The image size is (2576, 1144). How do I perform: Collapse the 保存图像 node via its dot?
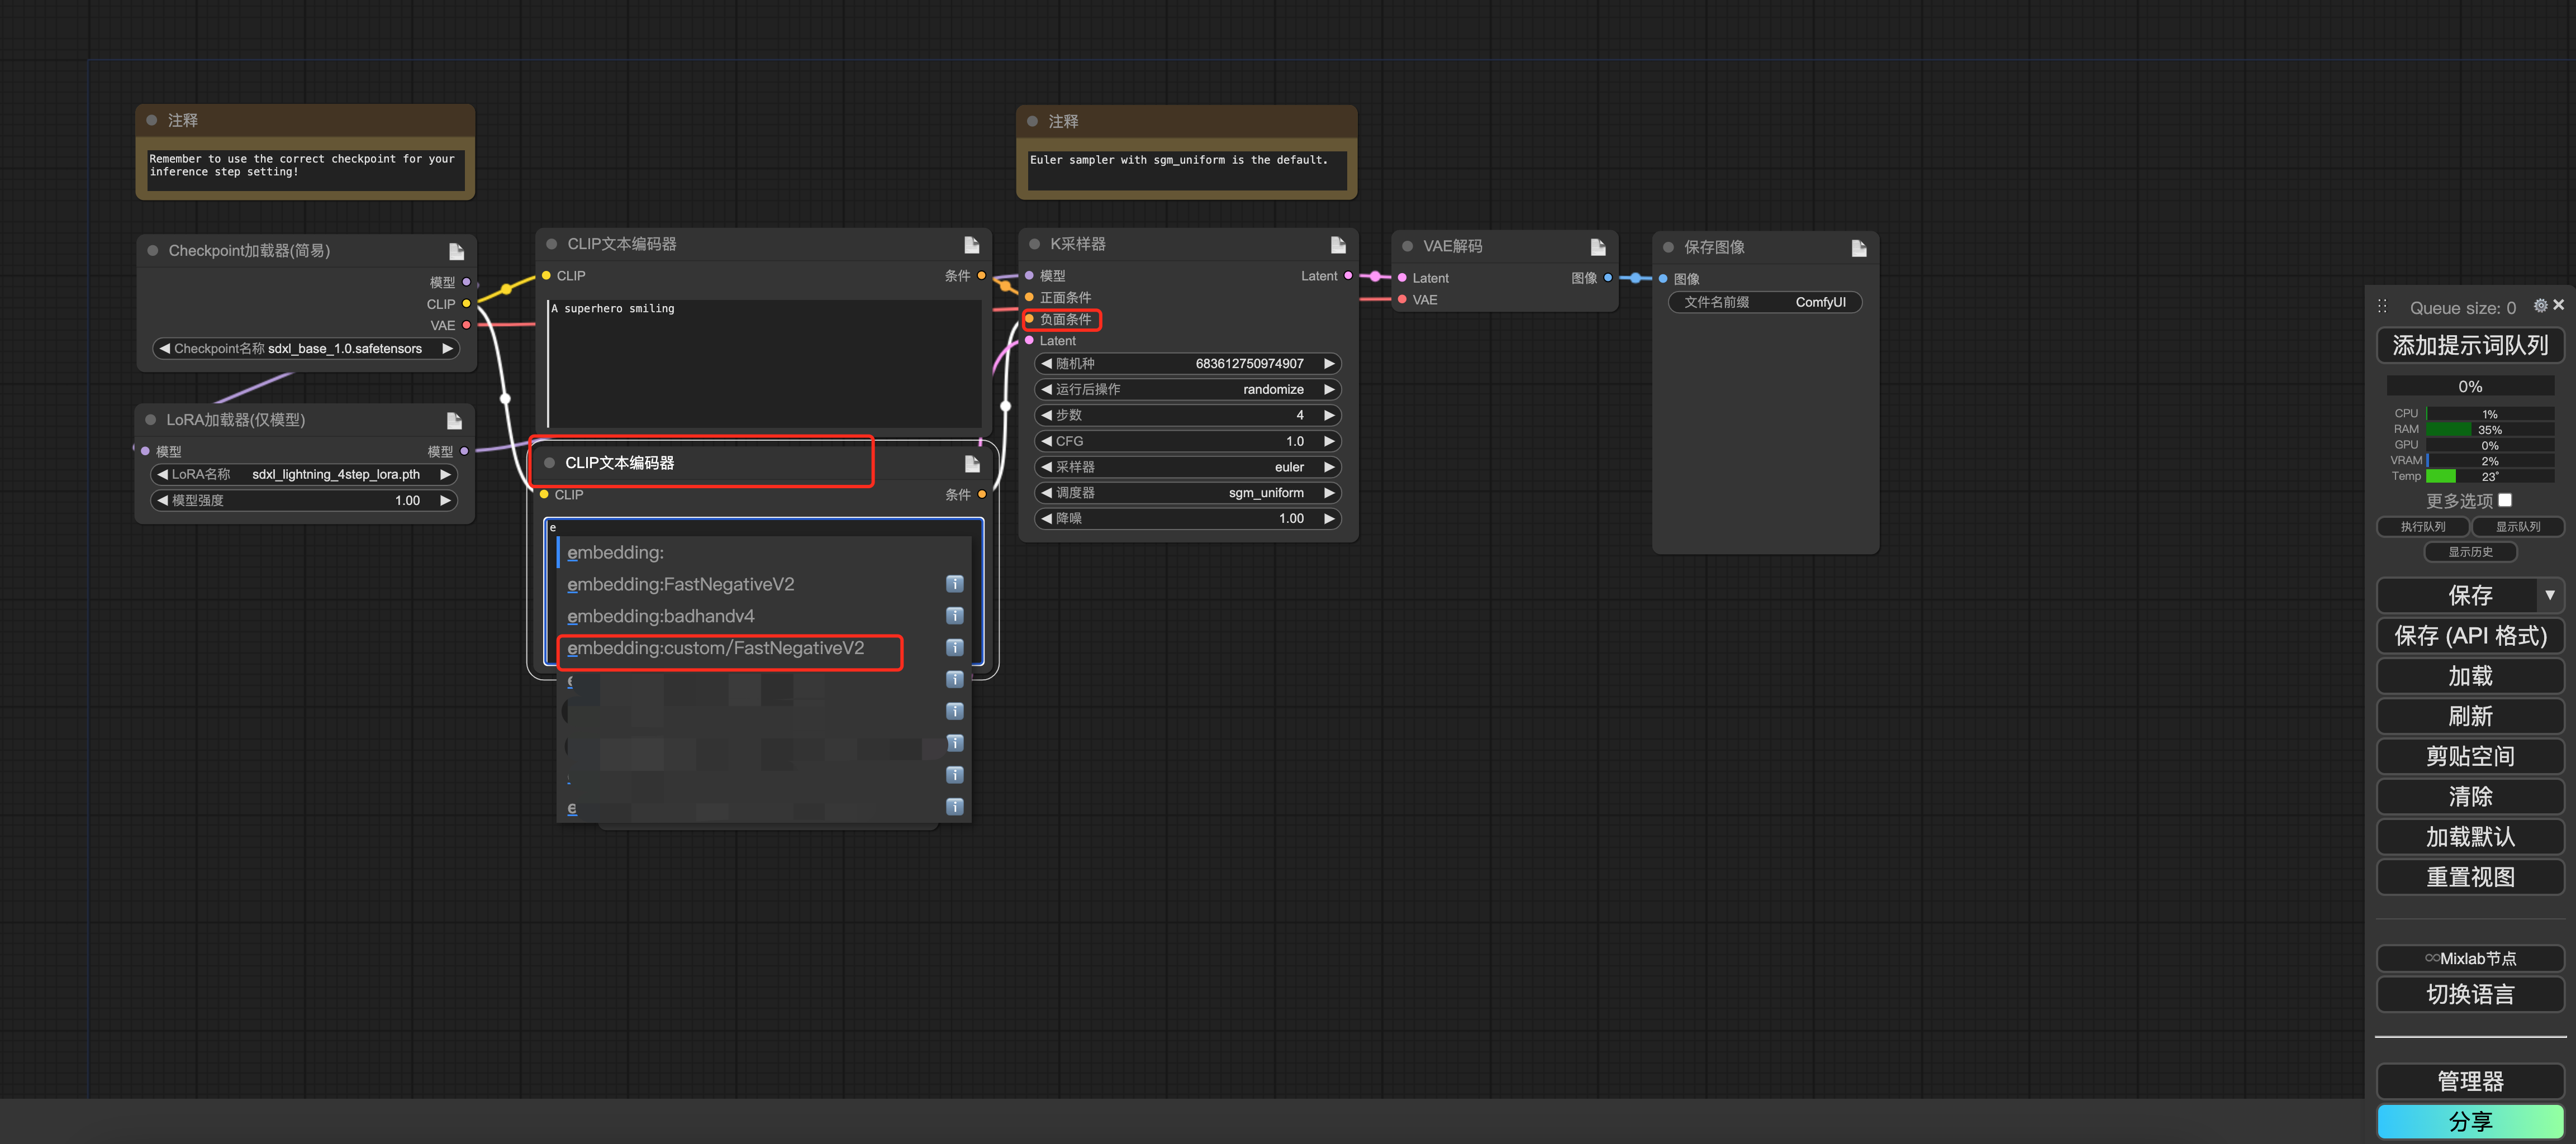click(1668, 247)
